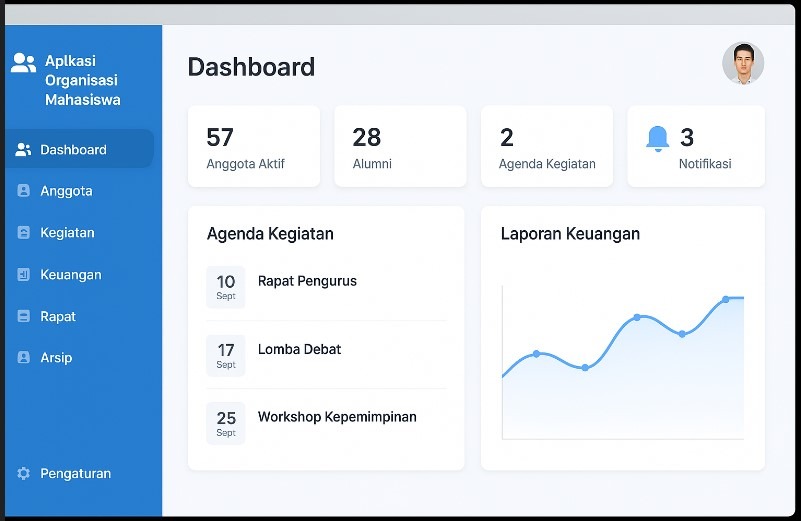The width and height of the screenshot is (801, 521).
Task: Select Keuangan in the sidebar
Action: tap(71, 275)
